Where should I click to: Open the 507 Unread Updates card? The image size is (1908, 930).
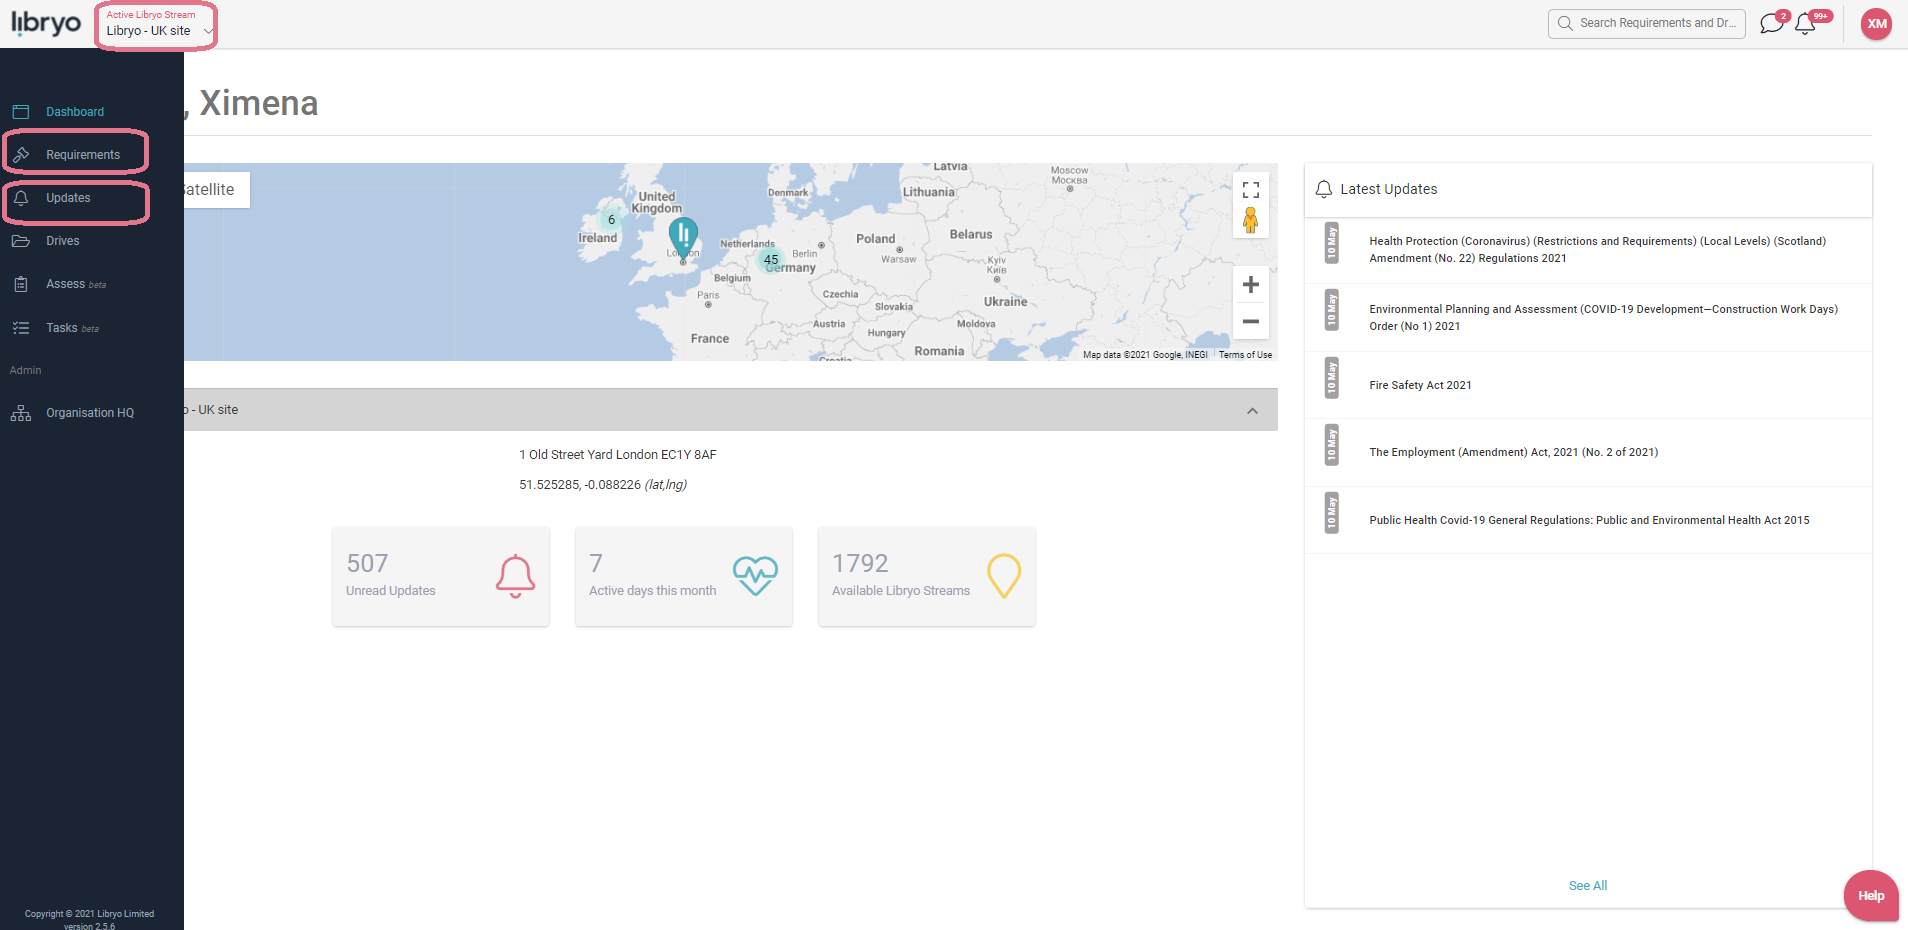441,577
